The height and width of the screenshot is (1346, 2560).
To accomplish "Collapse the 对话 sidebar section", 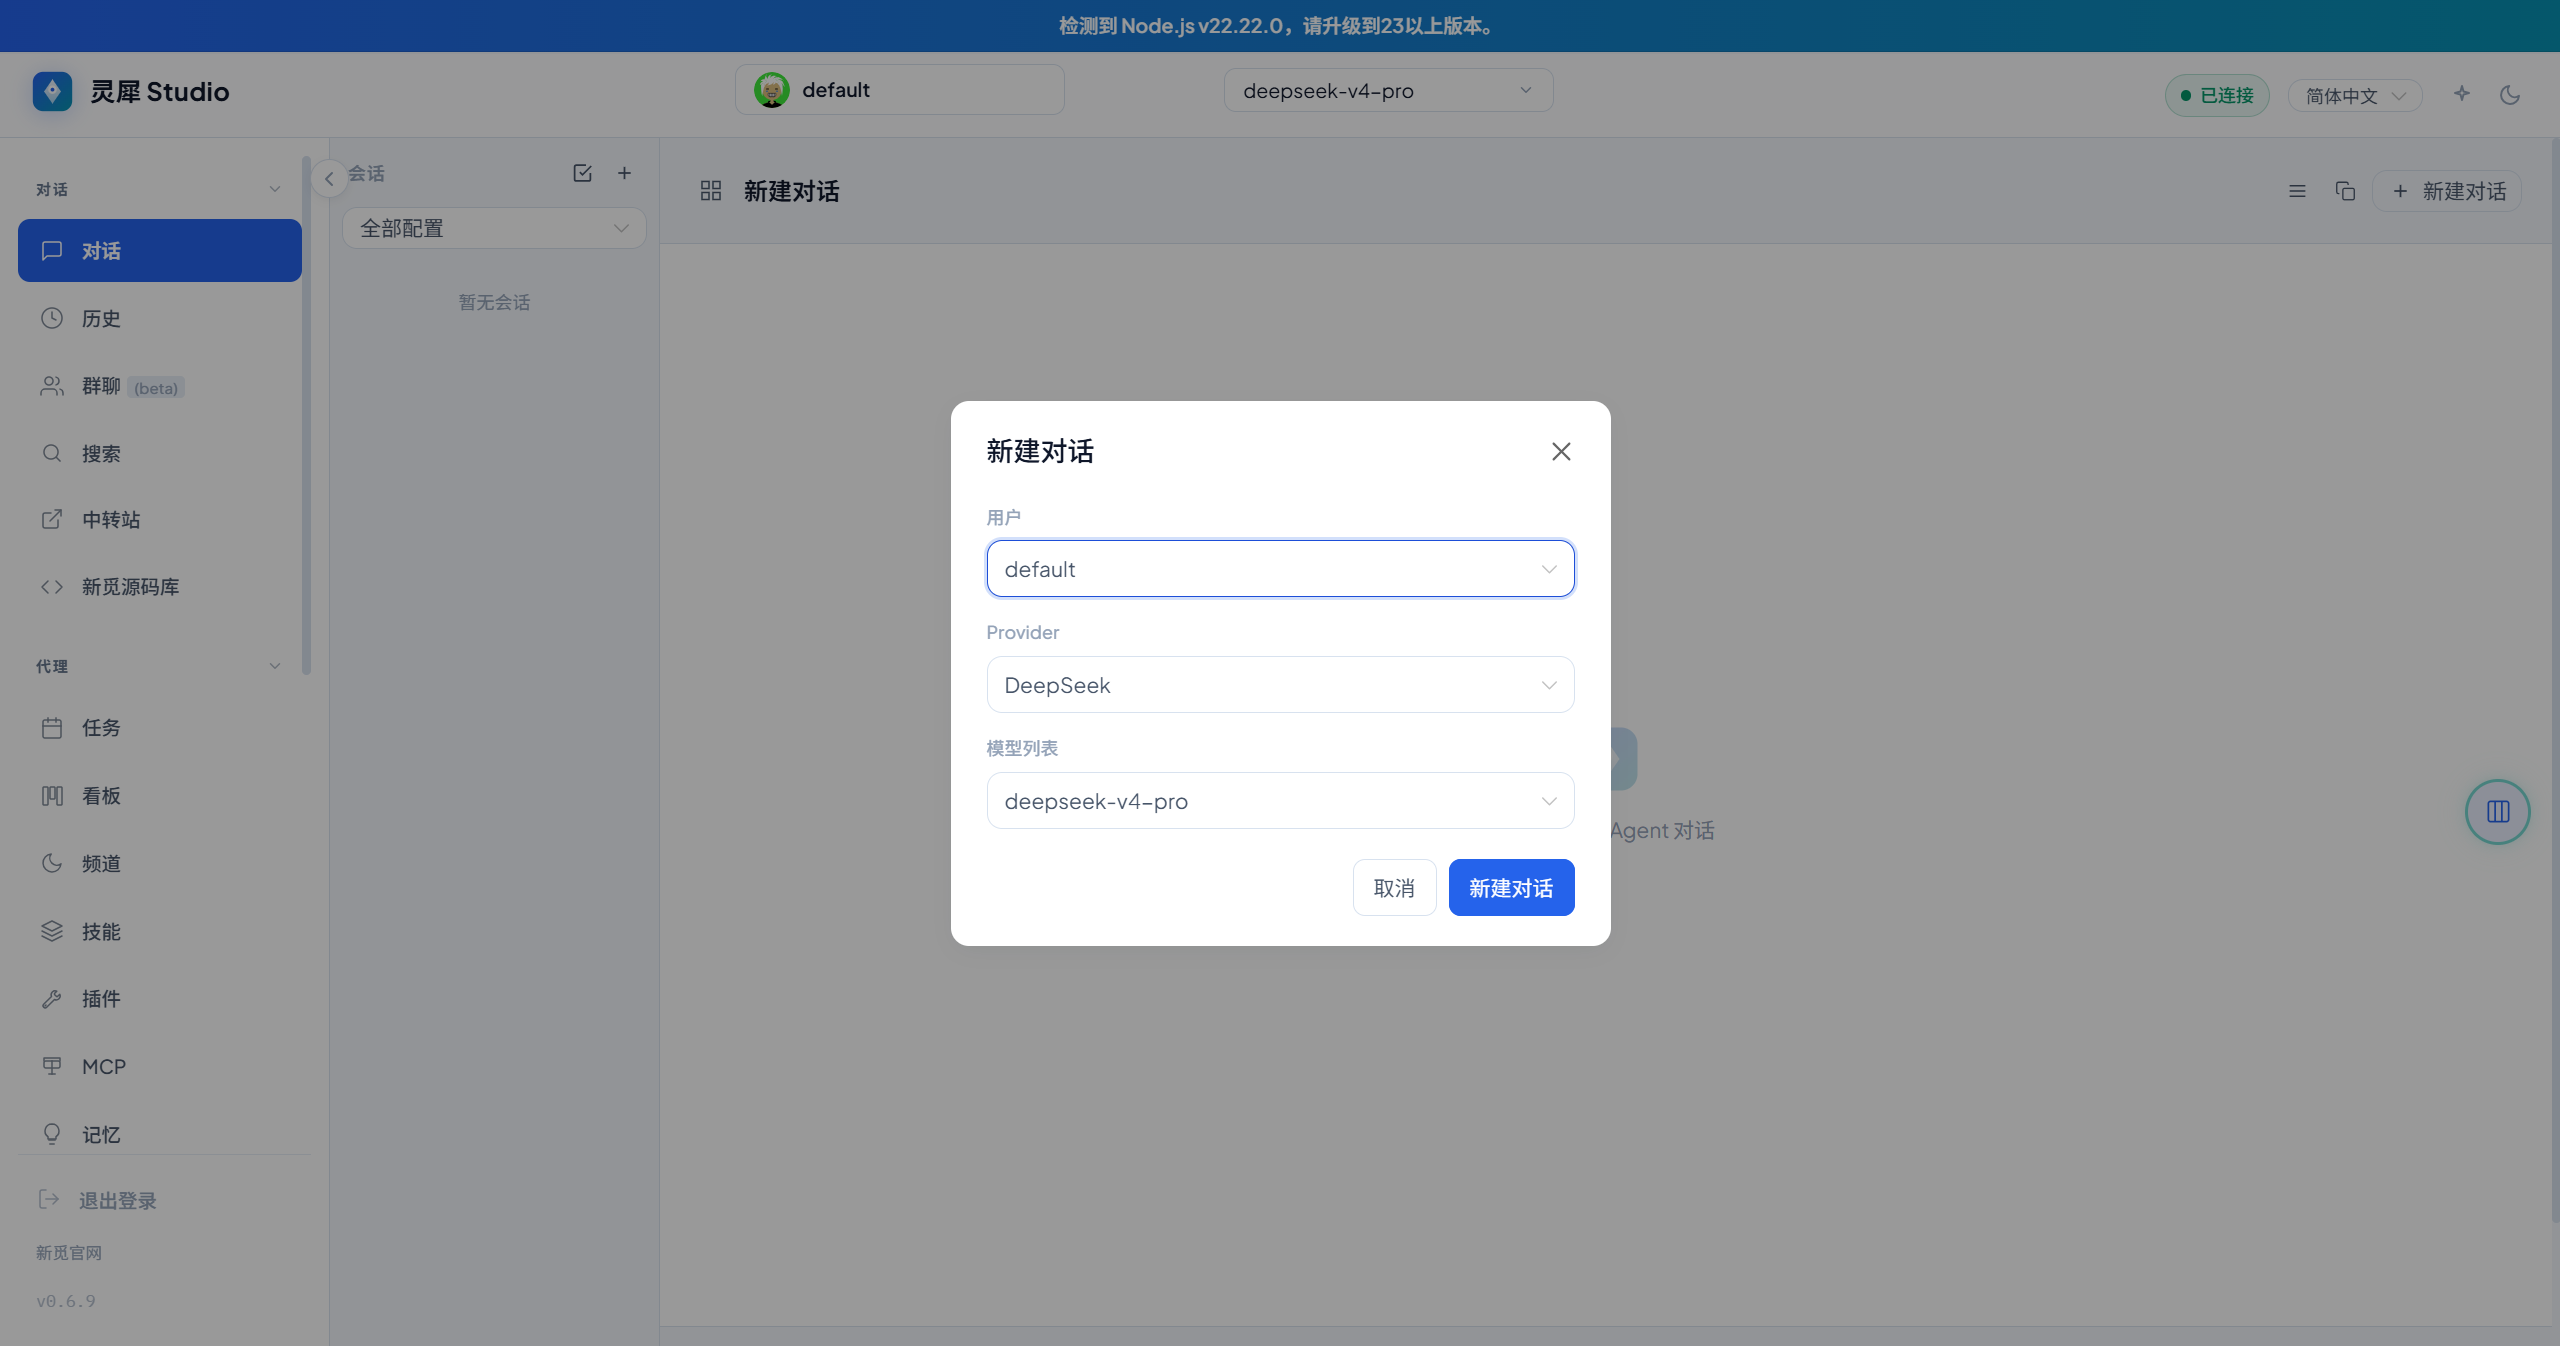I will [274, 189].
